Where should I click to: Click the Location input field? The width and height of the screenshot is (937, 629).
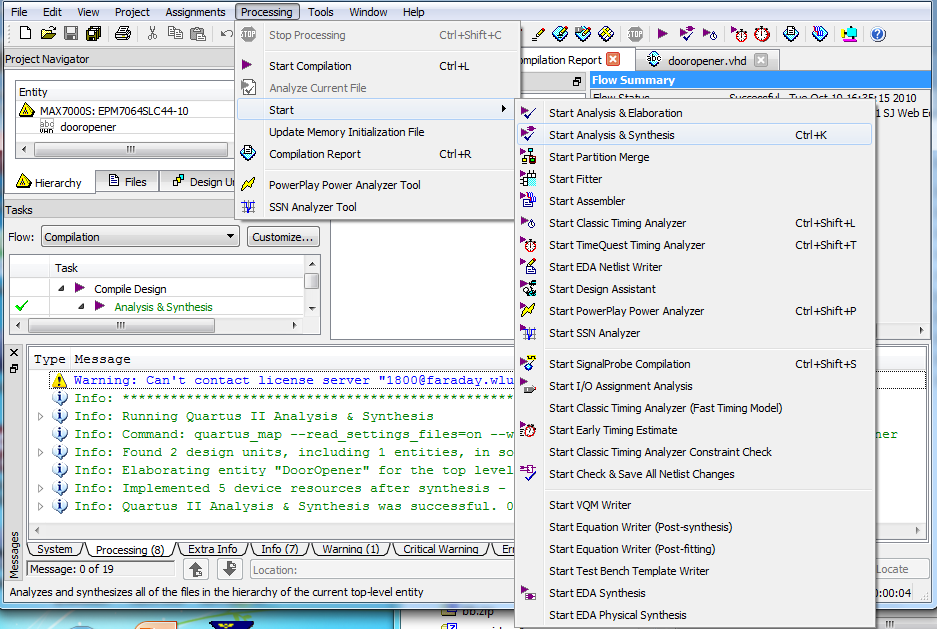tap(381, 569)
